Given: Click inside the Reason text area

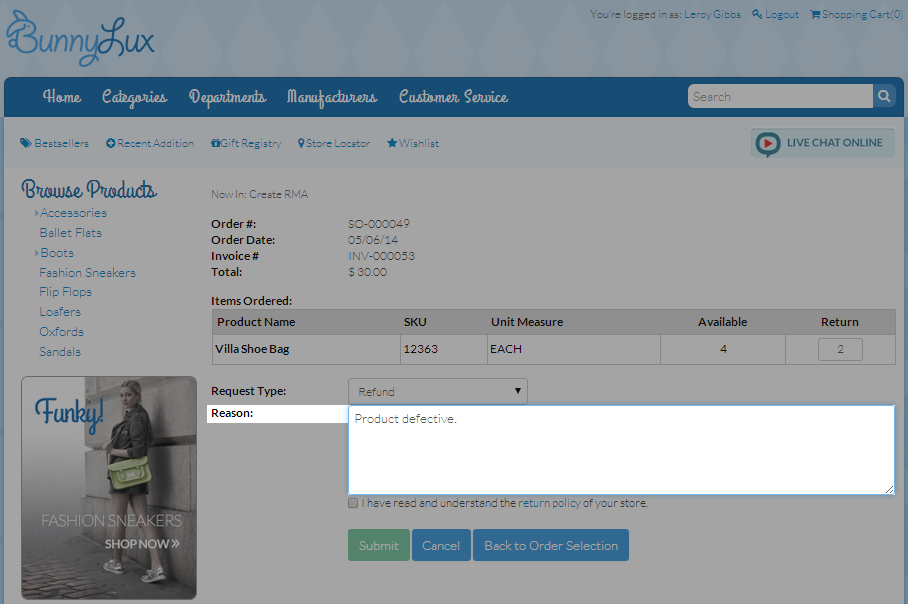Looking at the screenshot, I should 620,450.
